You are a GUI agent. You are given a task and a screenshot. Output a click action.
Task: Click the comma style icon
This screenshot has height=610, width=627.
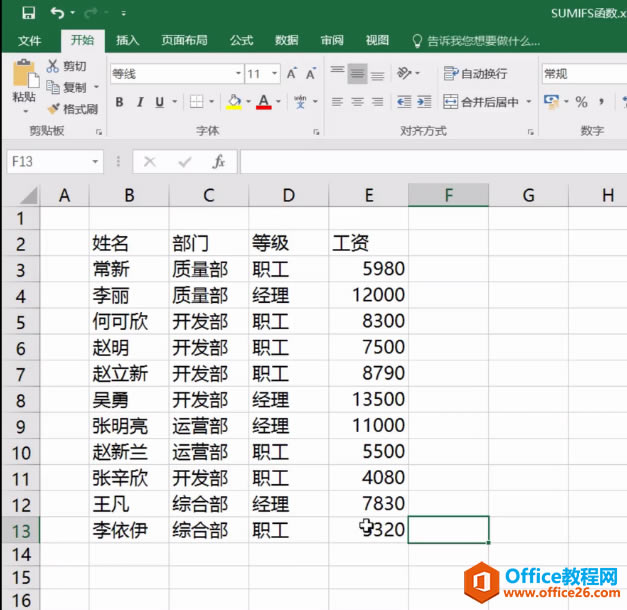click(x=601, y=102)
